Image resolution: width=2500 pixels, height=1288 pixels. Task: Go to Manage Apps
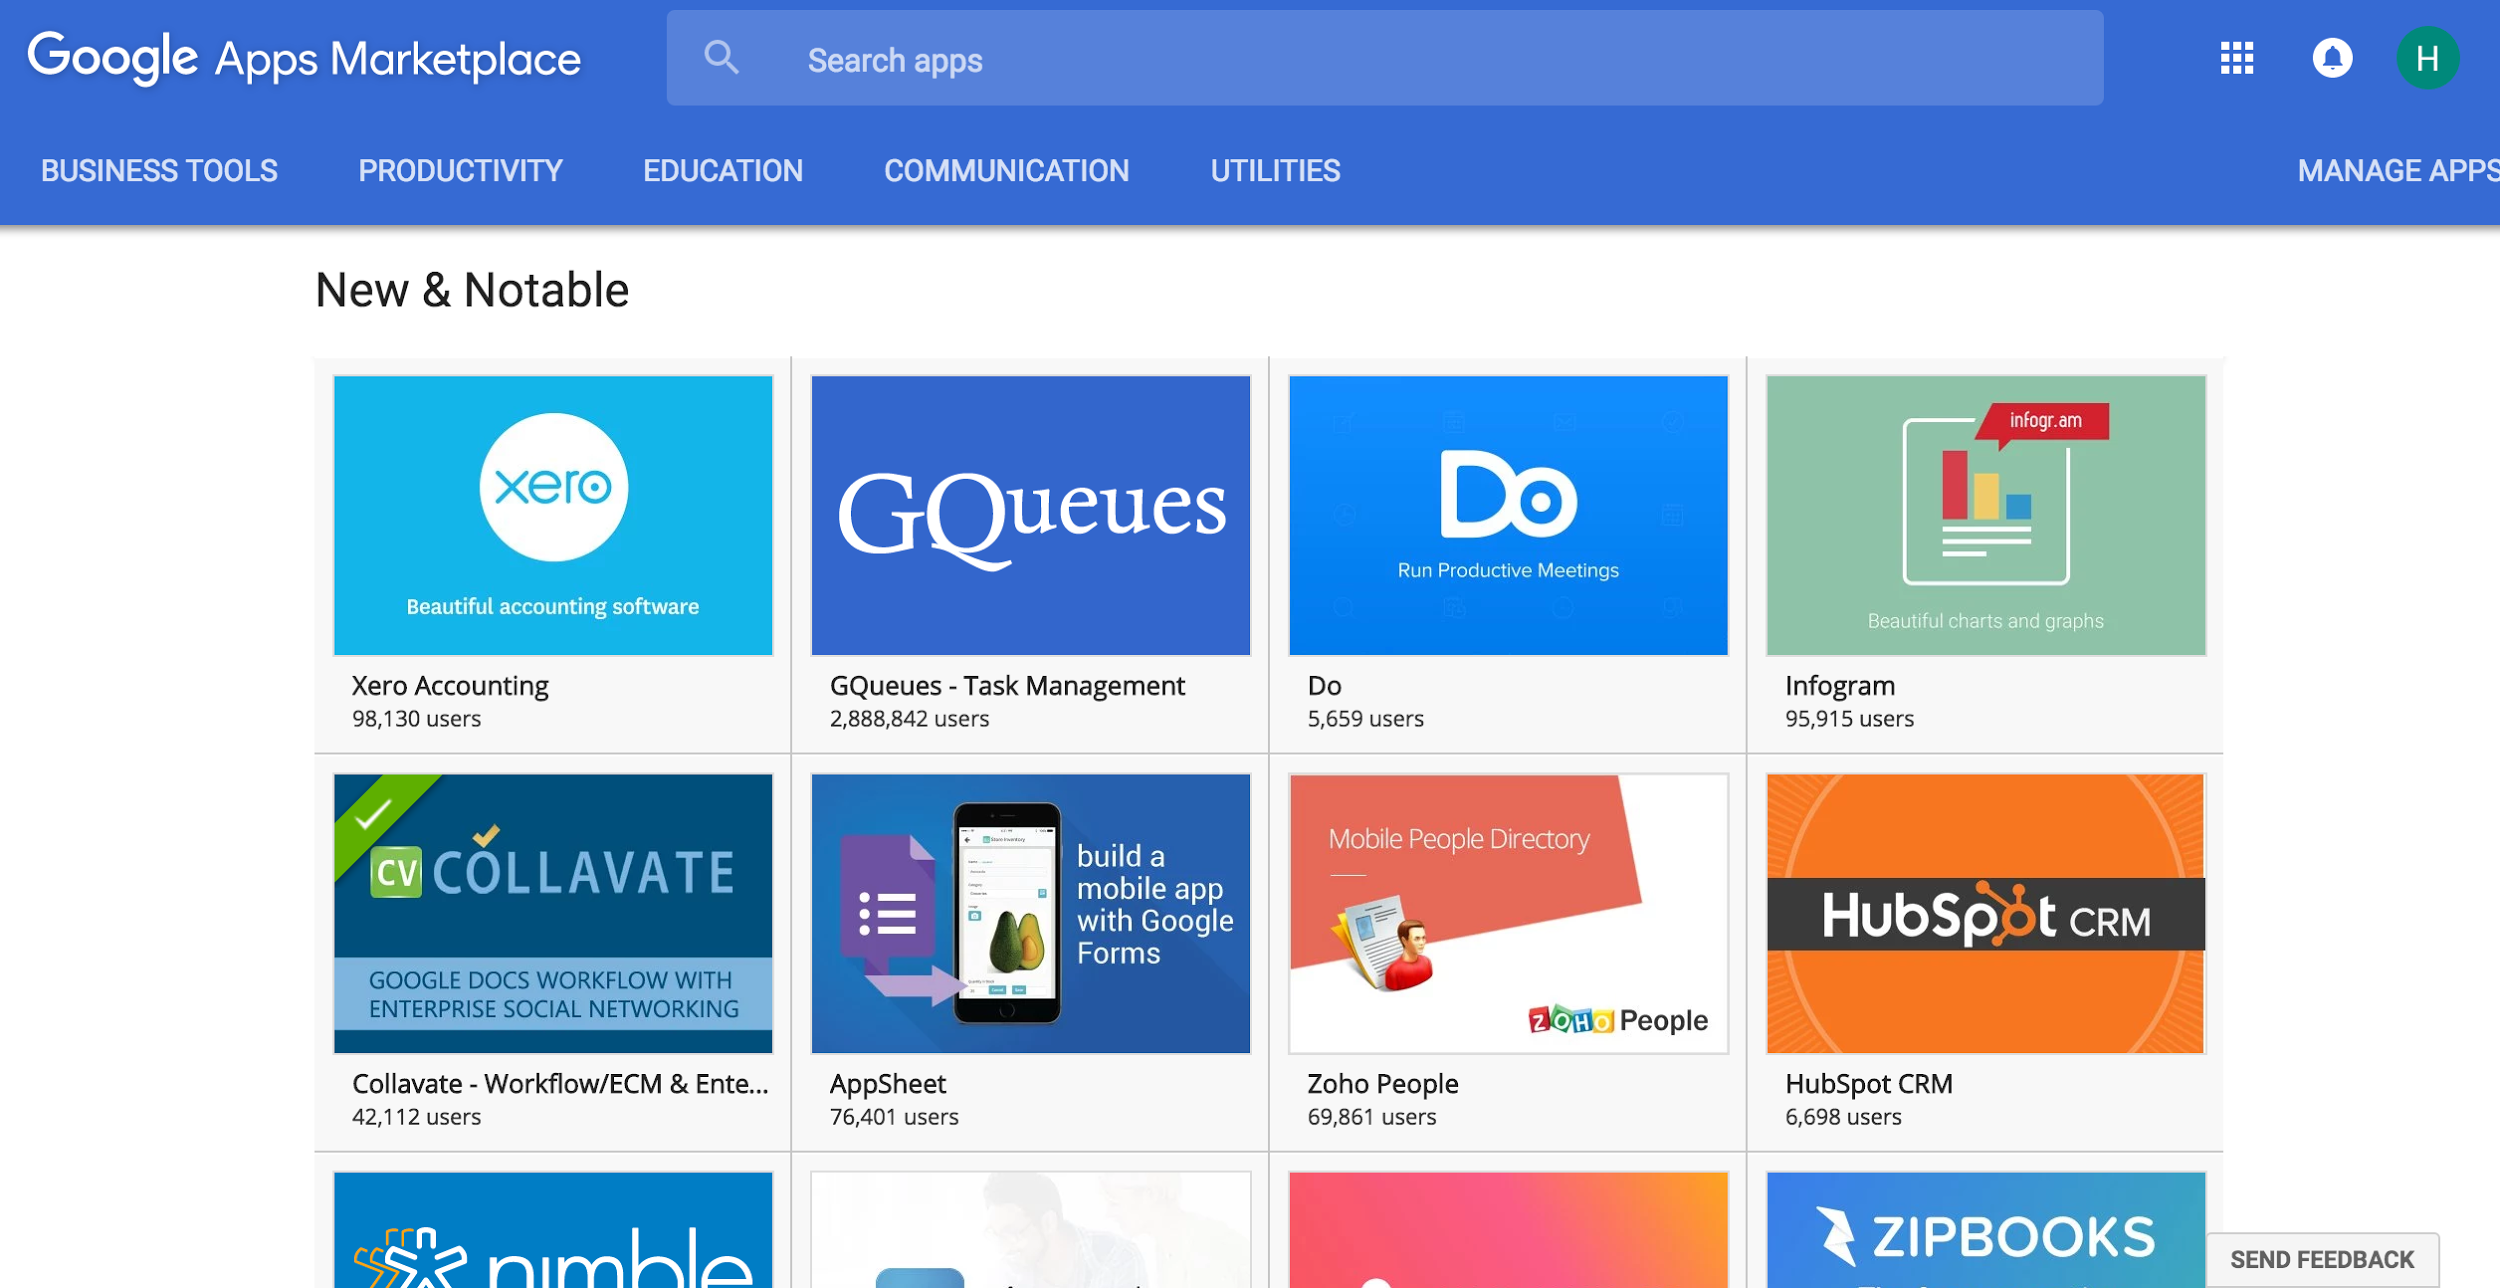click(2398, 171)
